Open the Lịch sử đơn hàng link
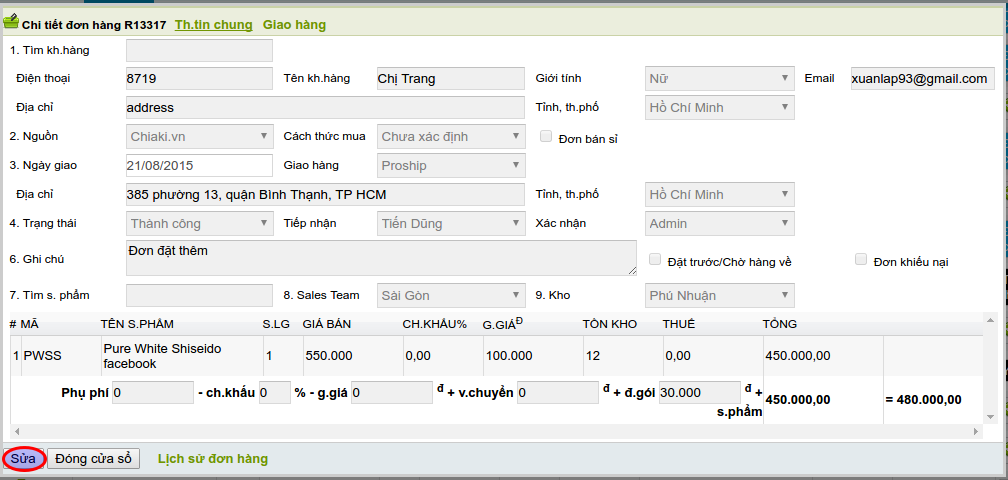 213,459
